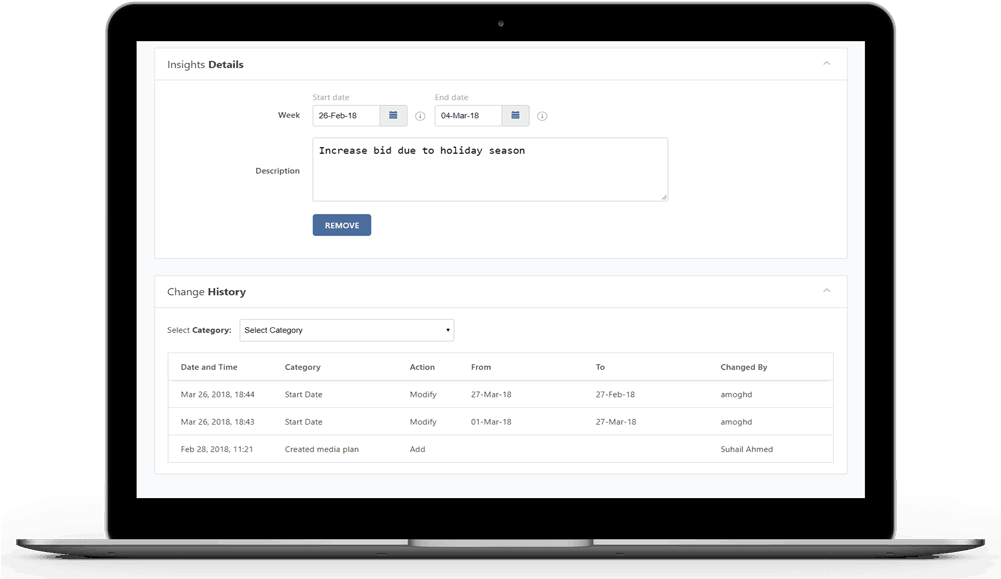Select the Mar 26, 2018, 18:43 entry
1001x579 pixels.
tap(500, 422)
